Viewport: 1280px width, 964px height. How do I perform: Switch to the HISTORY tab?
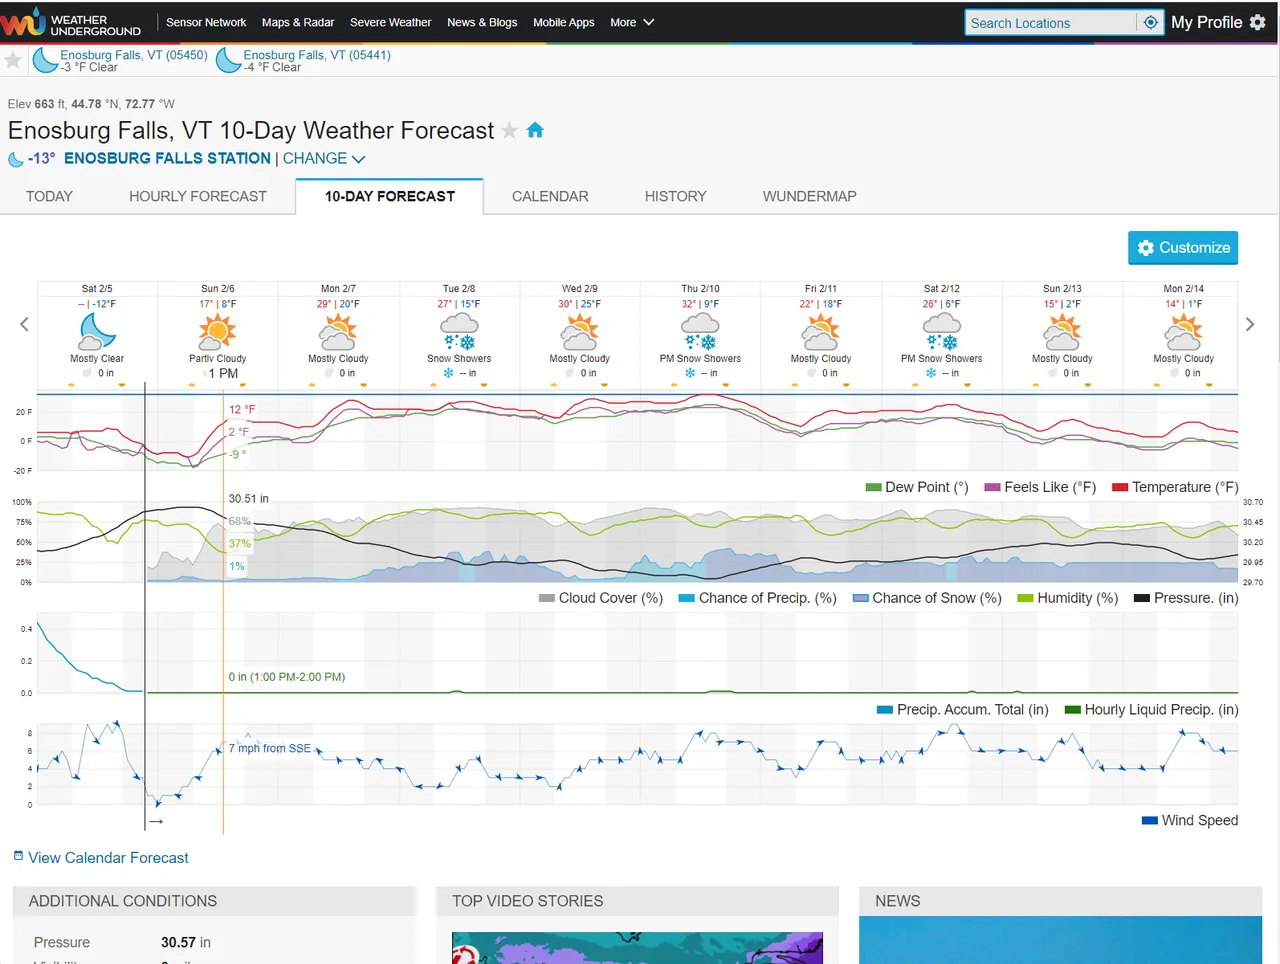click(676, 196)
